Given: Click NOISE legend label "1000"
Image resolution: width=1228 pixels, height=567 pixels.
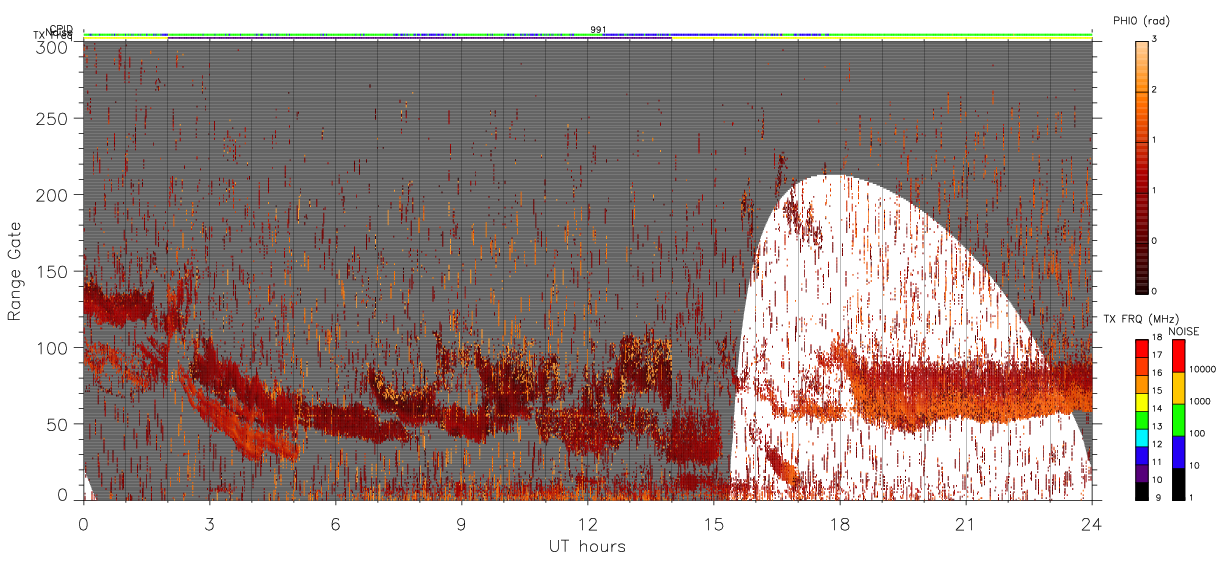Looking at the screenshot, I should point(1199,401).
